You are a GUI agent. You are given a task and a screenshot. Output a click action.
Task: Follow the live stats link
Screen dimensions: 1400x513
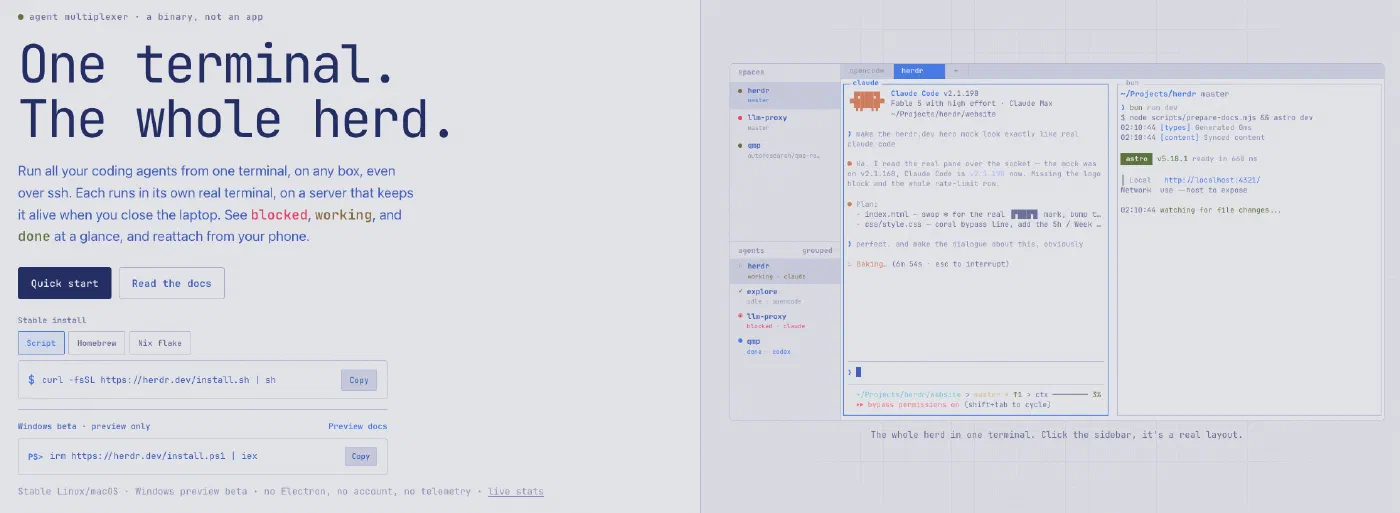click(516, 491)
